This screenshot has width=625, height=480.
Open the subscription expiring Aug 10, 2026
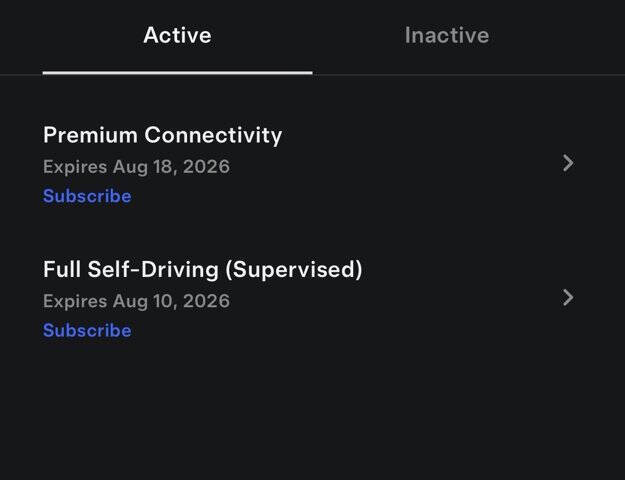tap(309, 299)
